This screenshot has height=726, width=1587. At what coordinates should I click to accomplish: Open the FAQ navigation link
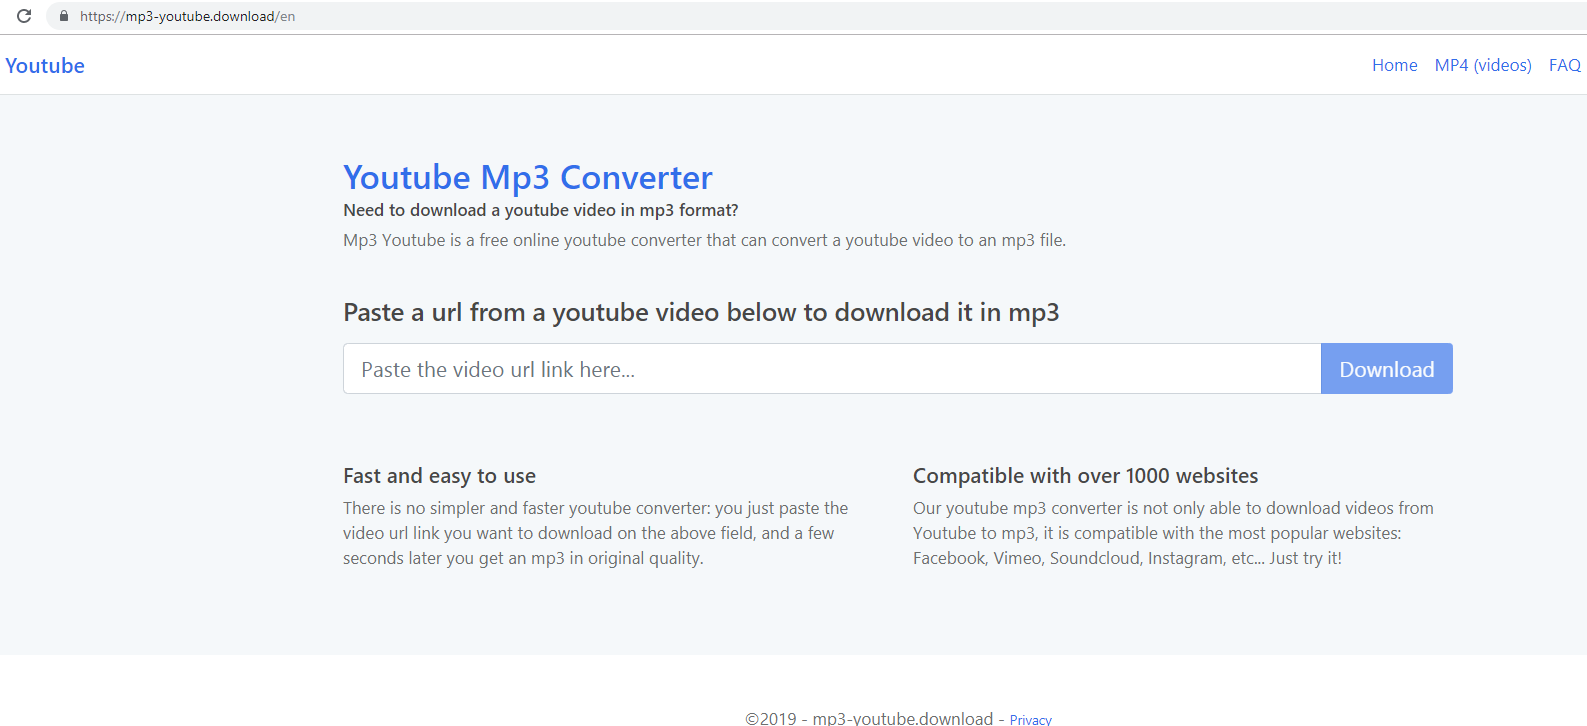click(1564, 65)
